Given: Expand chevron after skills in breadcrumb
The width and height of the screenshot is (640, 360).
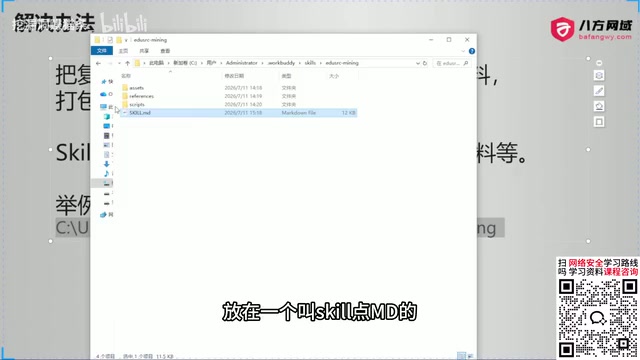Looking at the screenshot, I should pos(320,63).
